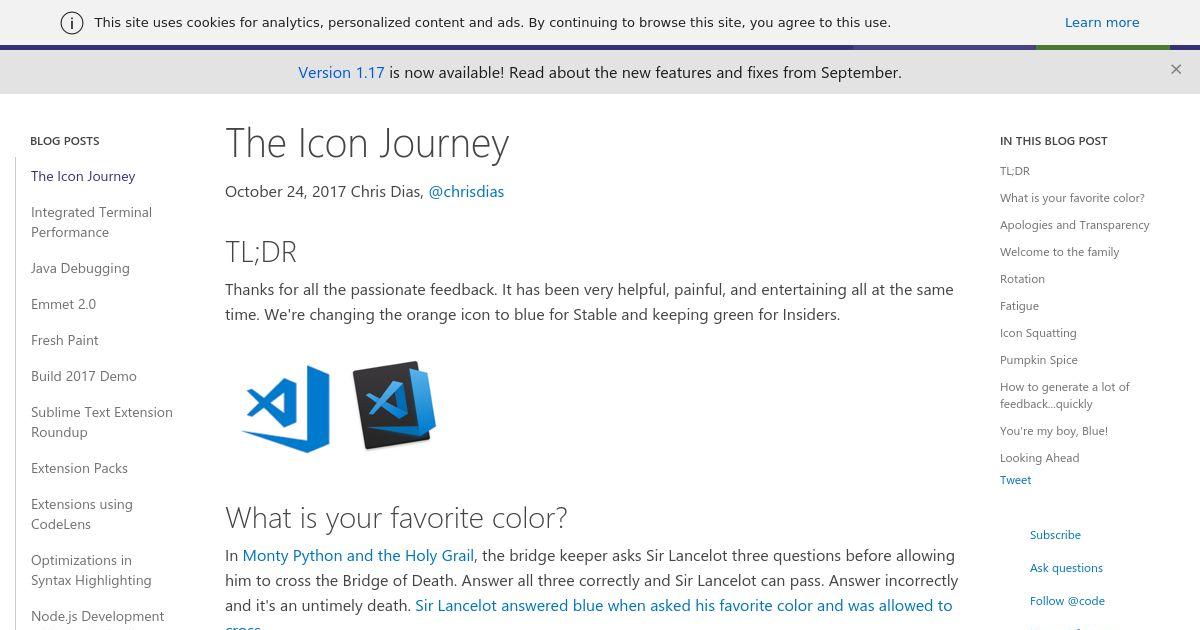The width and height of the screenshot is (1200, 630).
Task: Click the dark blue VS Code icon image
Action: point(394,405)
